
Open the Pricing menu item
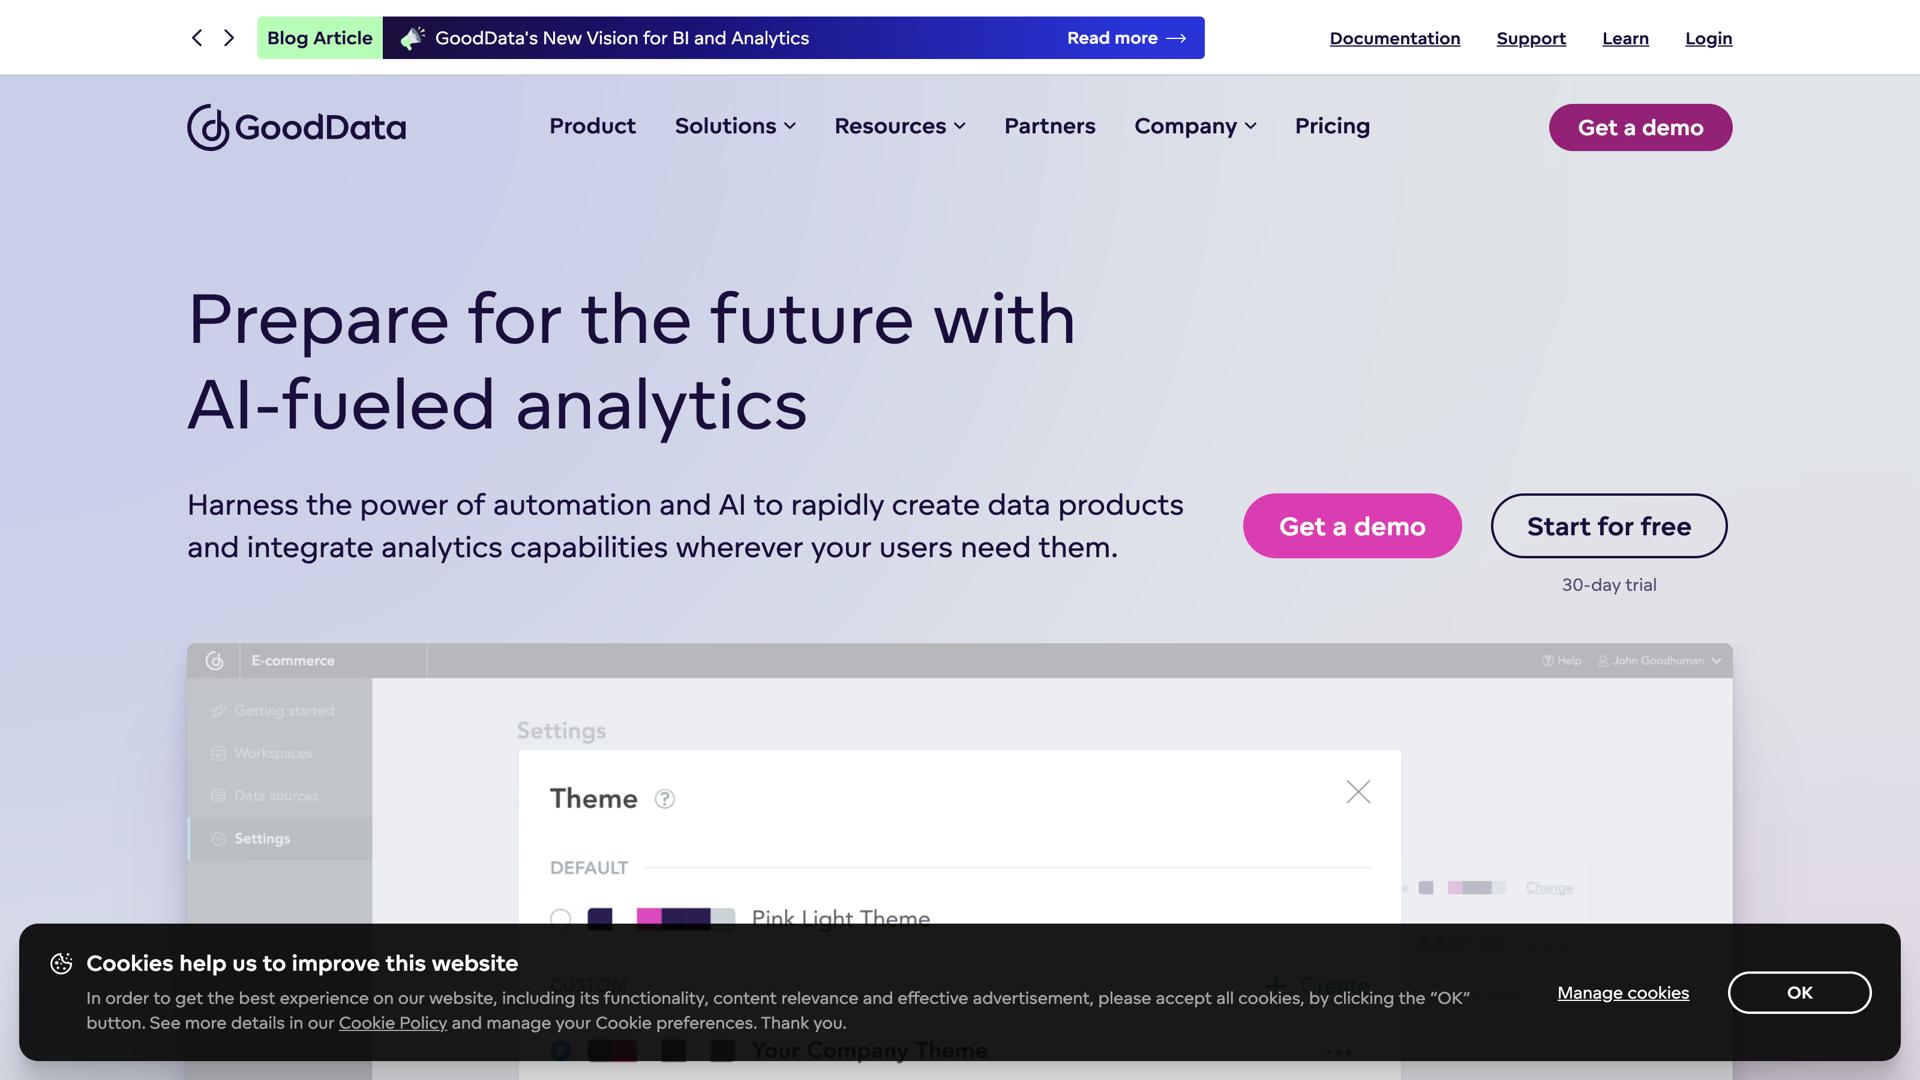click(1332, 126)
